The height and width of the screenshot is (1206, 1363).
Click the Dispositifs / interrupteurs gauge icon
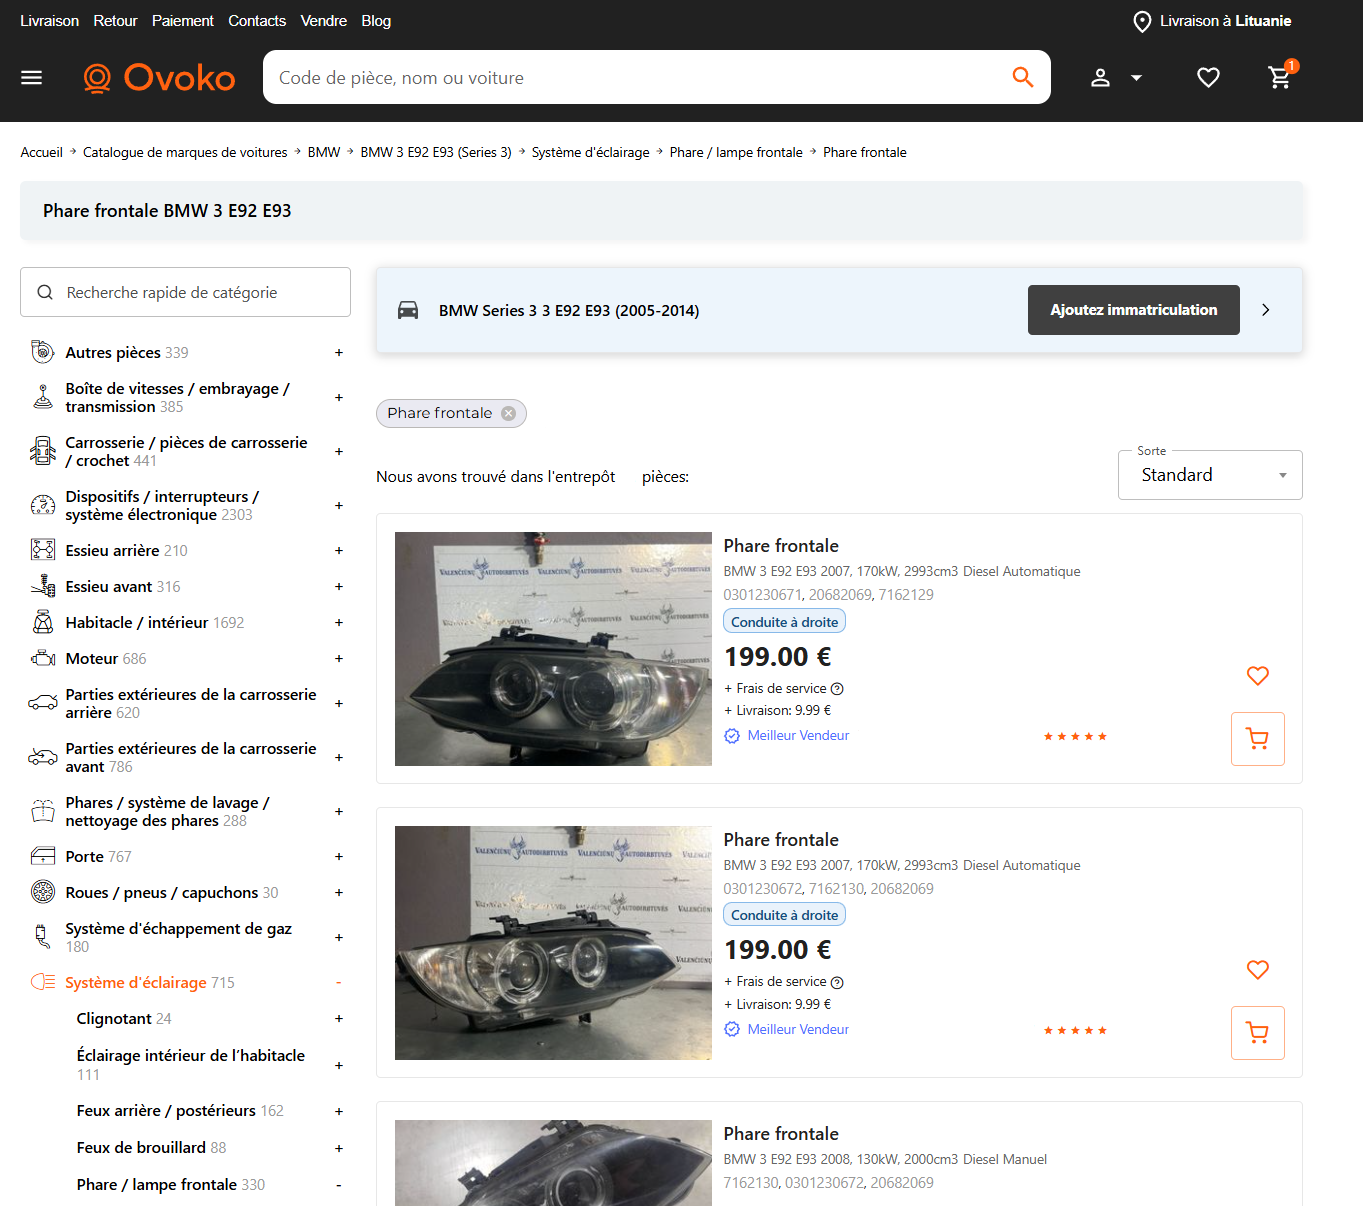pyautogui.click(x=43, y=505)
